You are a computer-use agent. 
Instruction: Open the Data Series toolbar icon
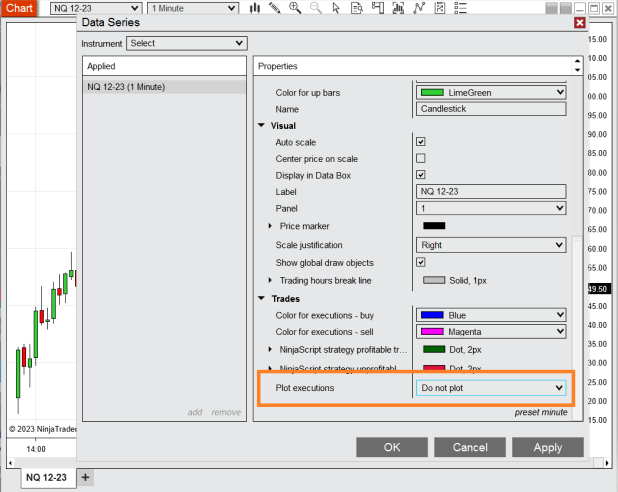click(x=398, y=8)
